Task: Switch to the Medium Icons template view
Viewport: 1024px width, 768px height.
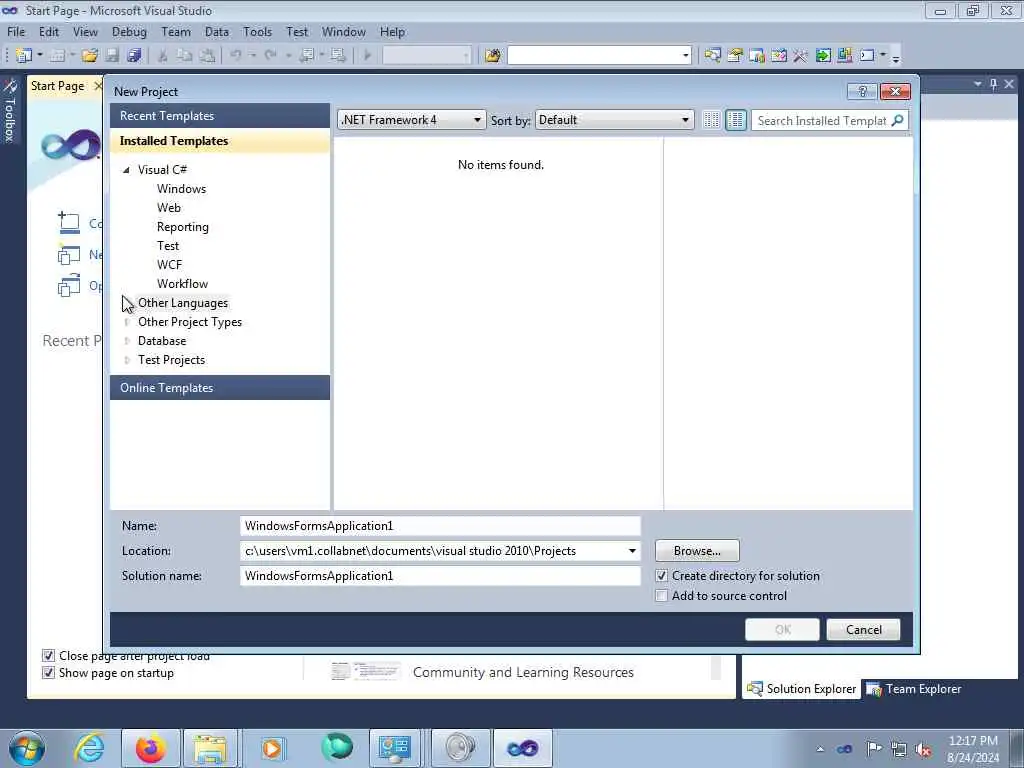Action: click(x=735, y=120)
